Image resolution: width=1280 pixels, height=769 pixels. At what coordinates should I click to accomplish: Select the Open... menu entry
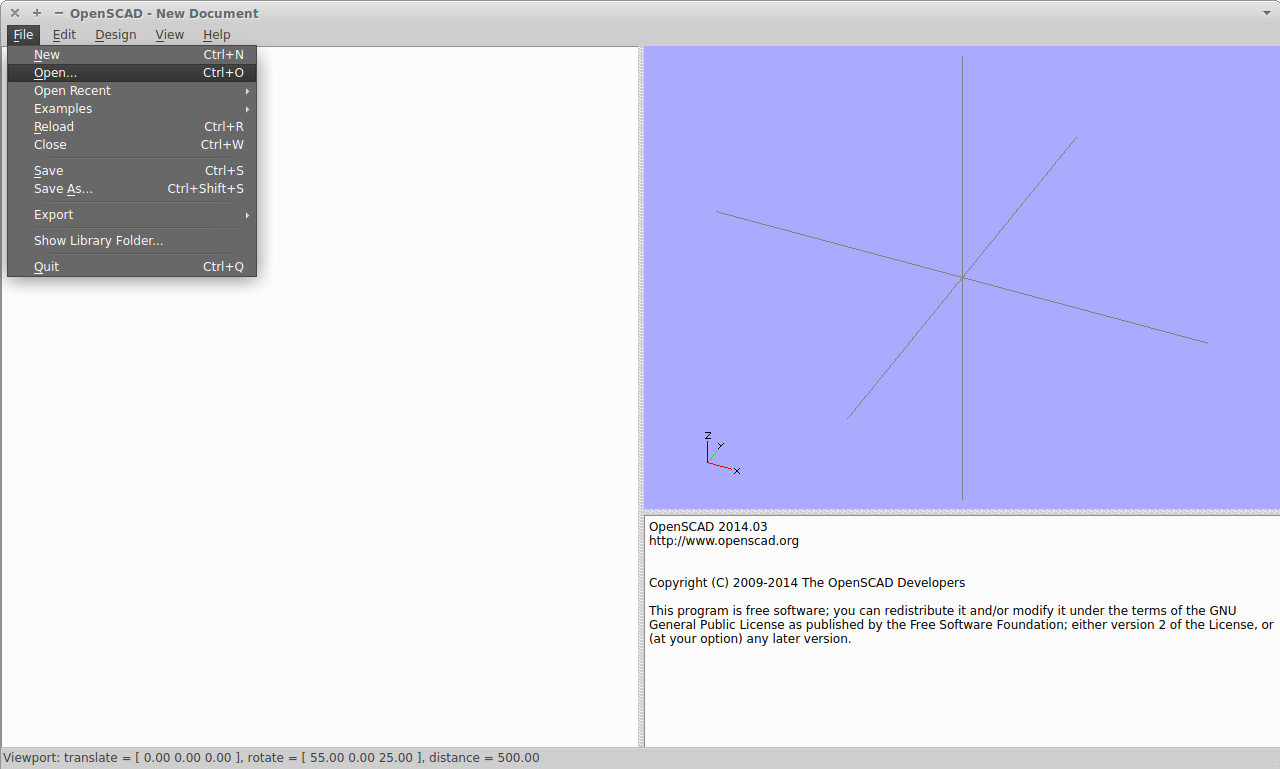pyautogui.click(x=132, y=73)
